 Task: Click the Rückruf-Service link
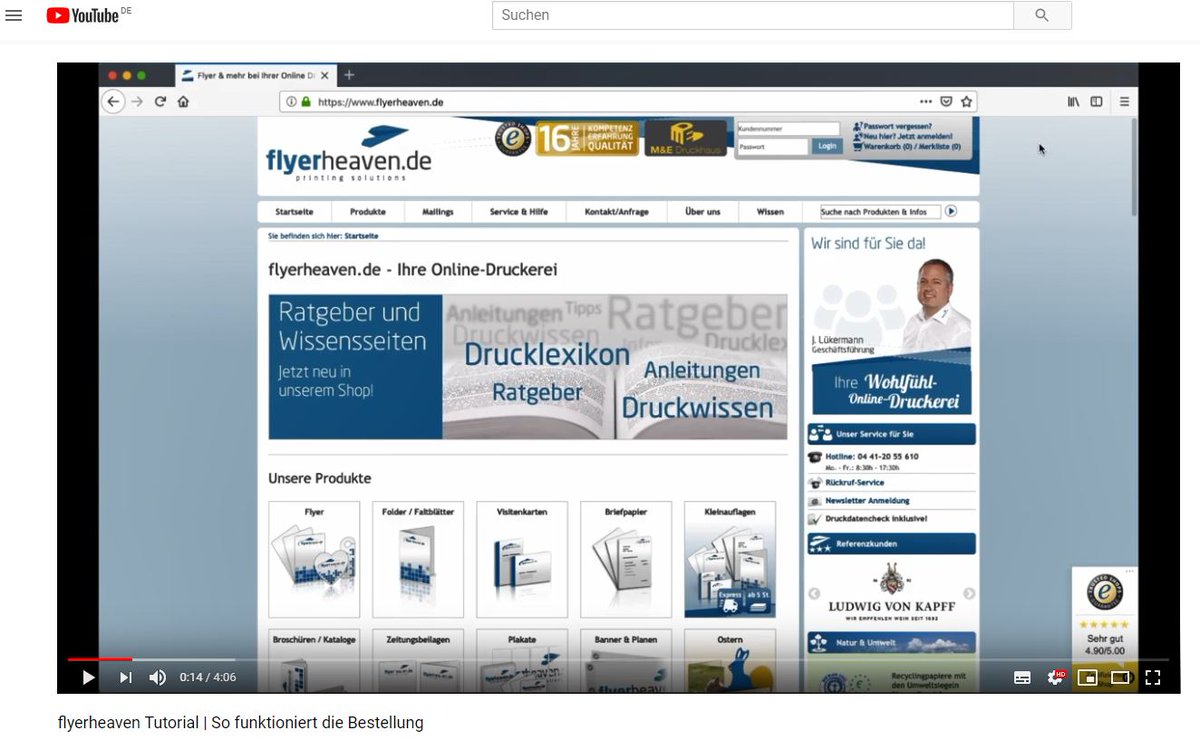click(854, 483)
